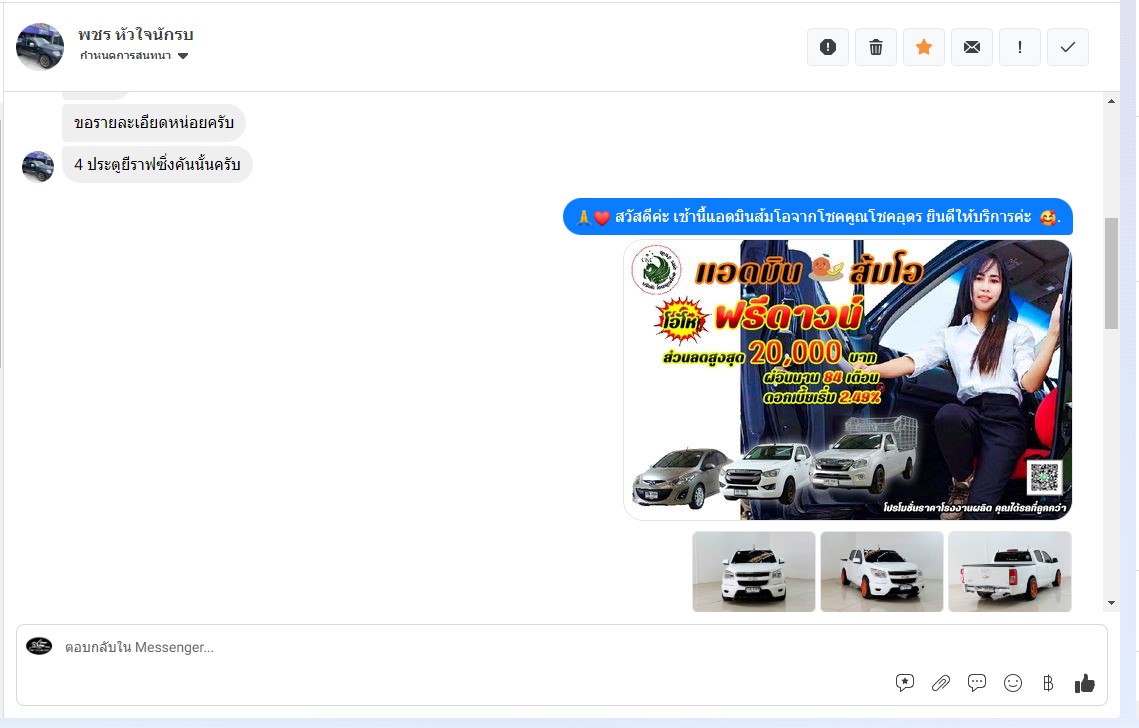
Task: Select message ขอรายละเอียดหน่อยครับ
Action: [154, 123]
